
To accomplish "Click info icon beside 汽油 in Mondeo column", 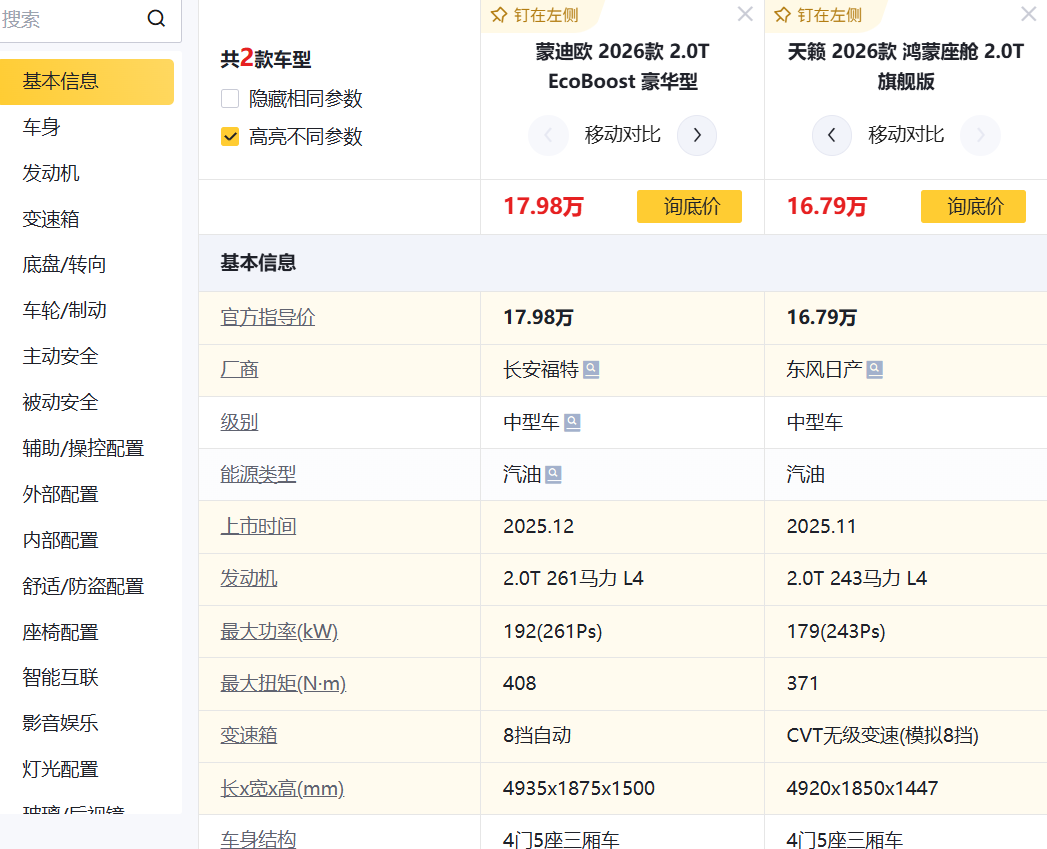I will pyautogui.click(x=553, y=475).
